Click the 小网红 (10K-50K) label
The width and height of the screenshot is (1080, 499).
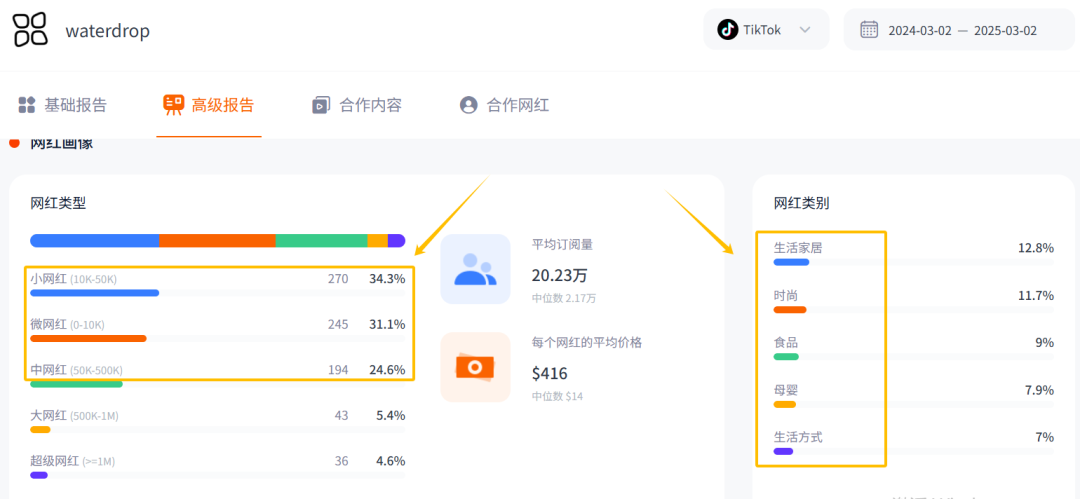[74, 279]
